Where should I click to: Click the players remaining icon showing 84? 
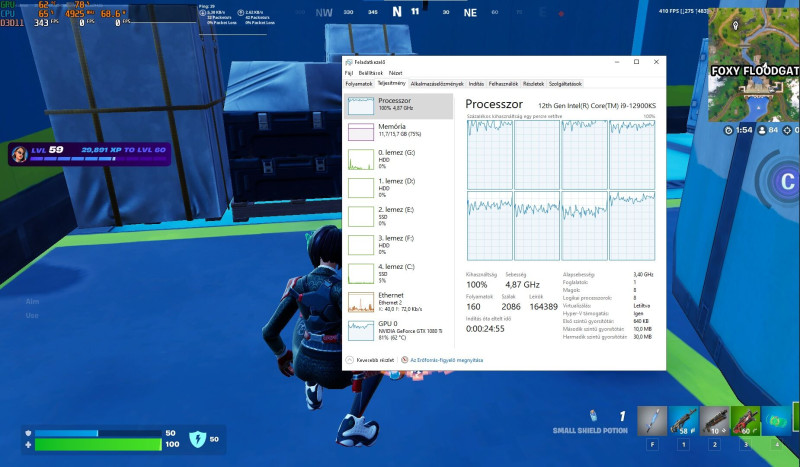click(762, 130)
